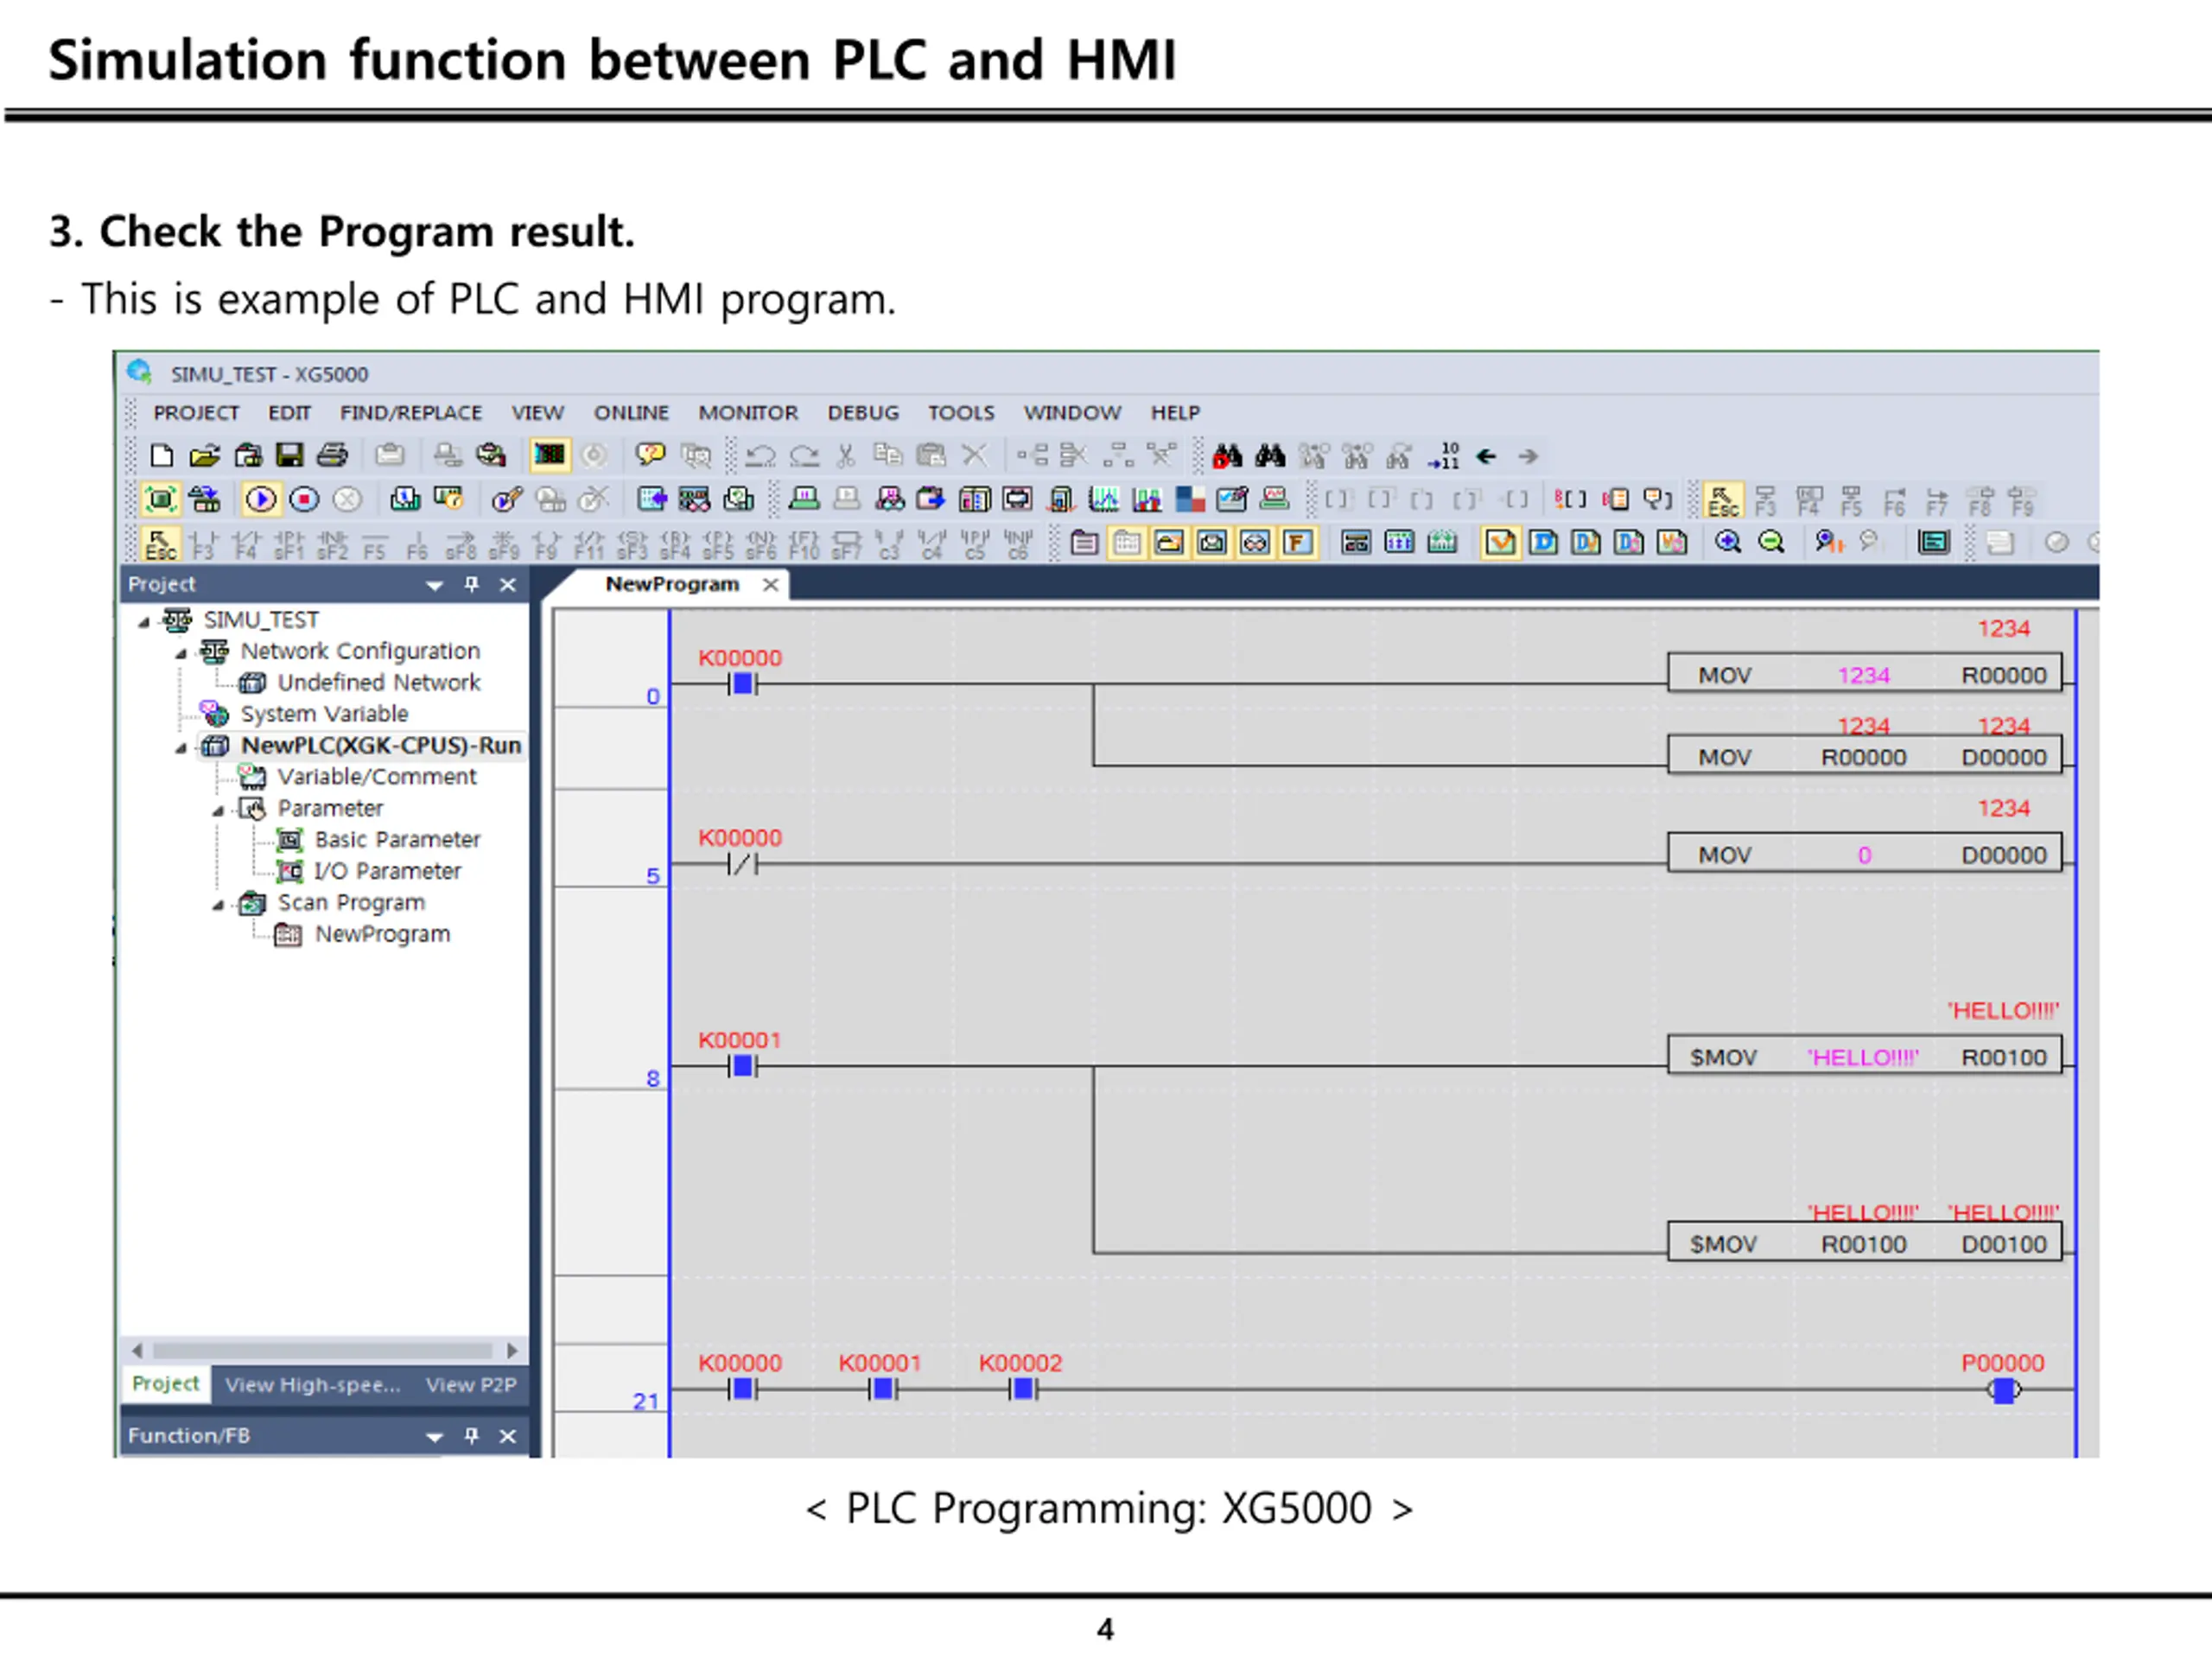
Task: Select the Esc selection mode tool
Action: [x=159, y=543]
